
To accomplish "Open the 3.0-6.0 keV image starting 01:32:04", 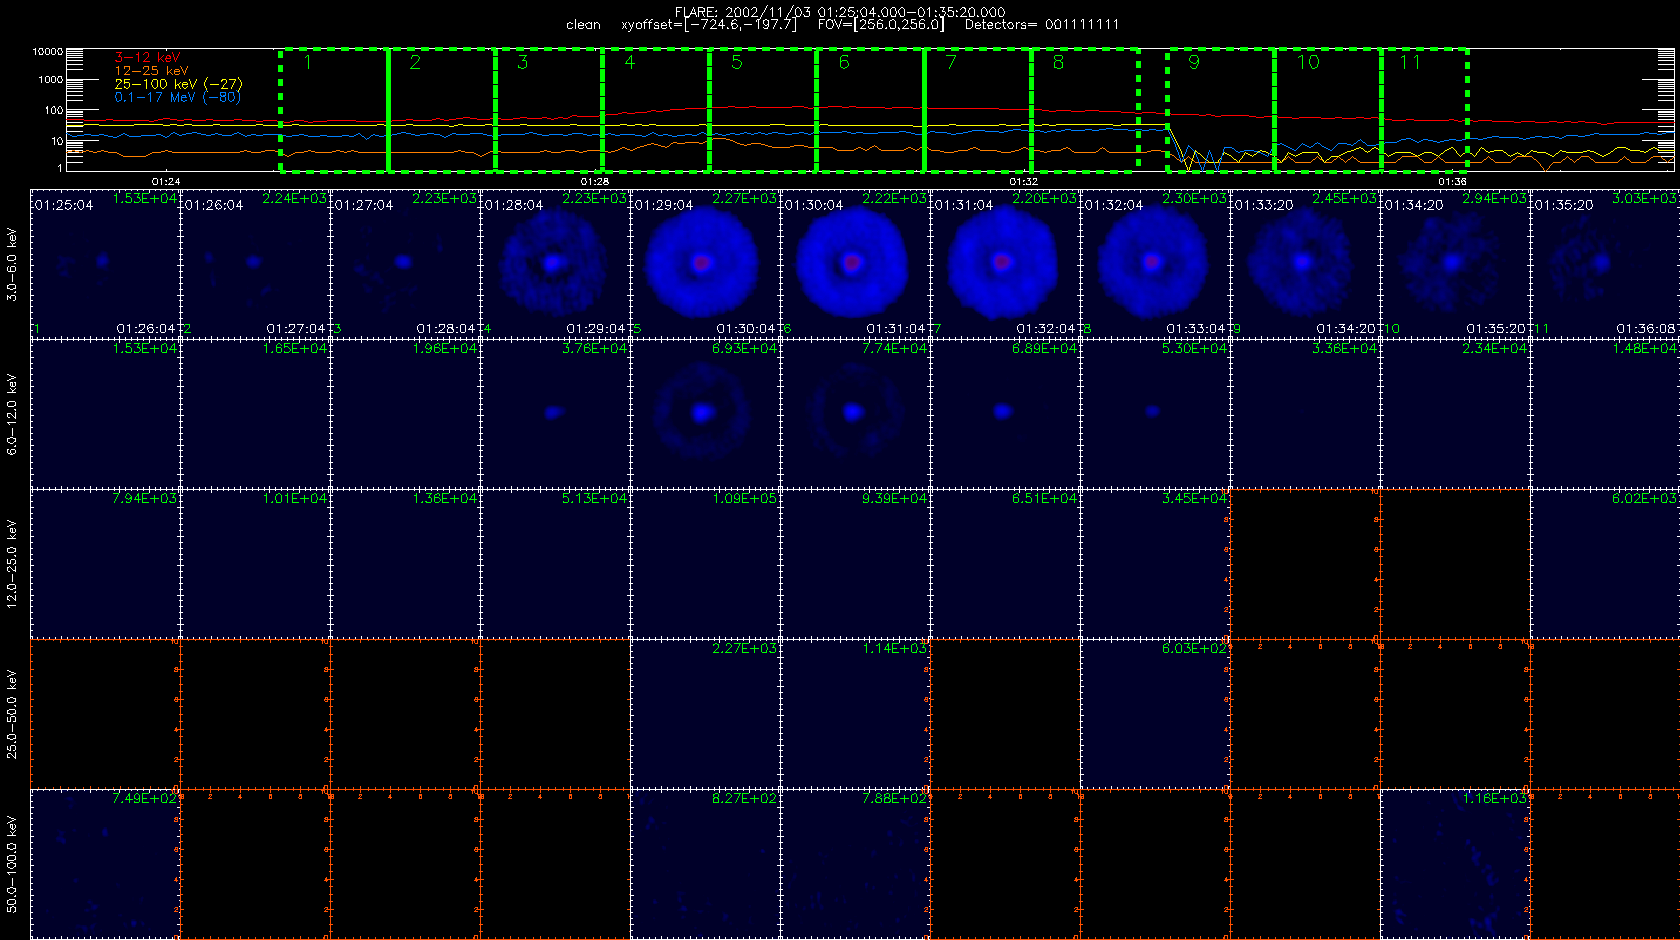I will (x=1155, y=263).
